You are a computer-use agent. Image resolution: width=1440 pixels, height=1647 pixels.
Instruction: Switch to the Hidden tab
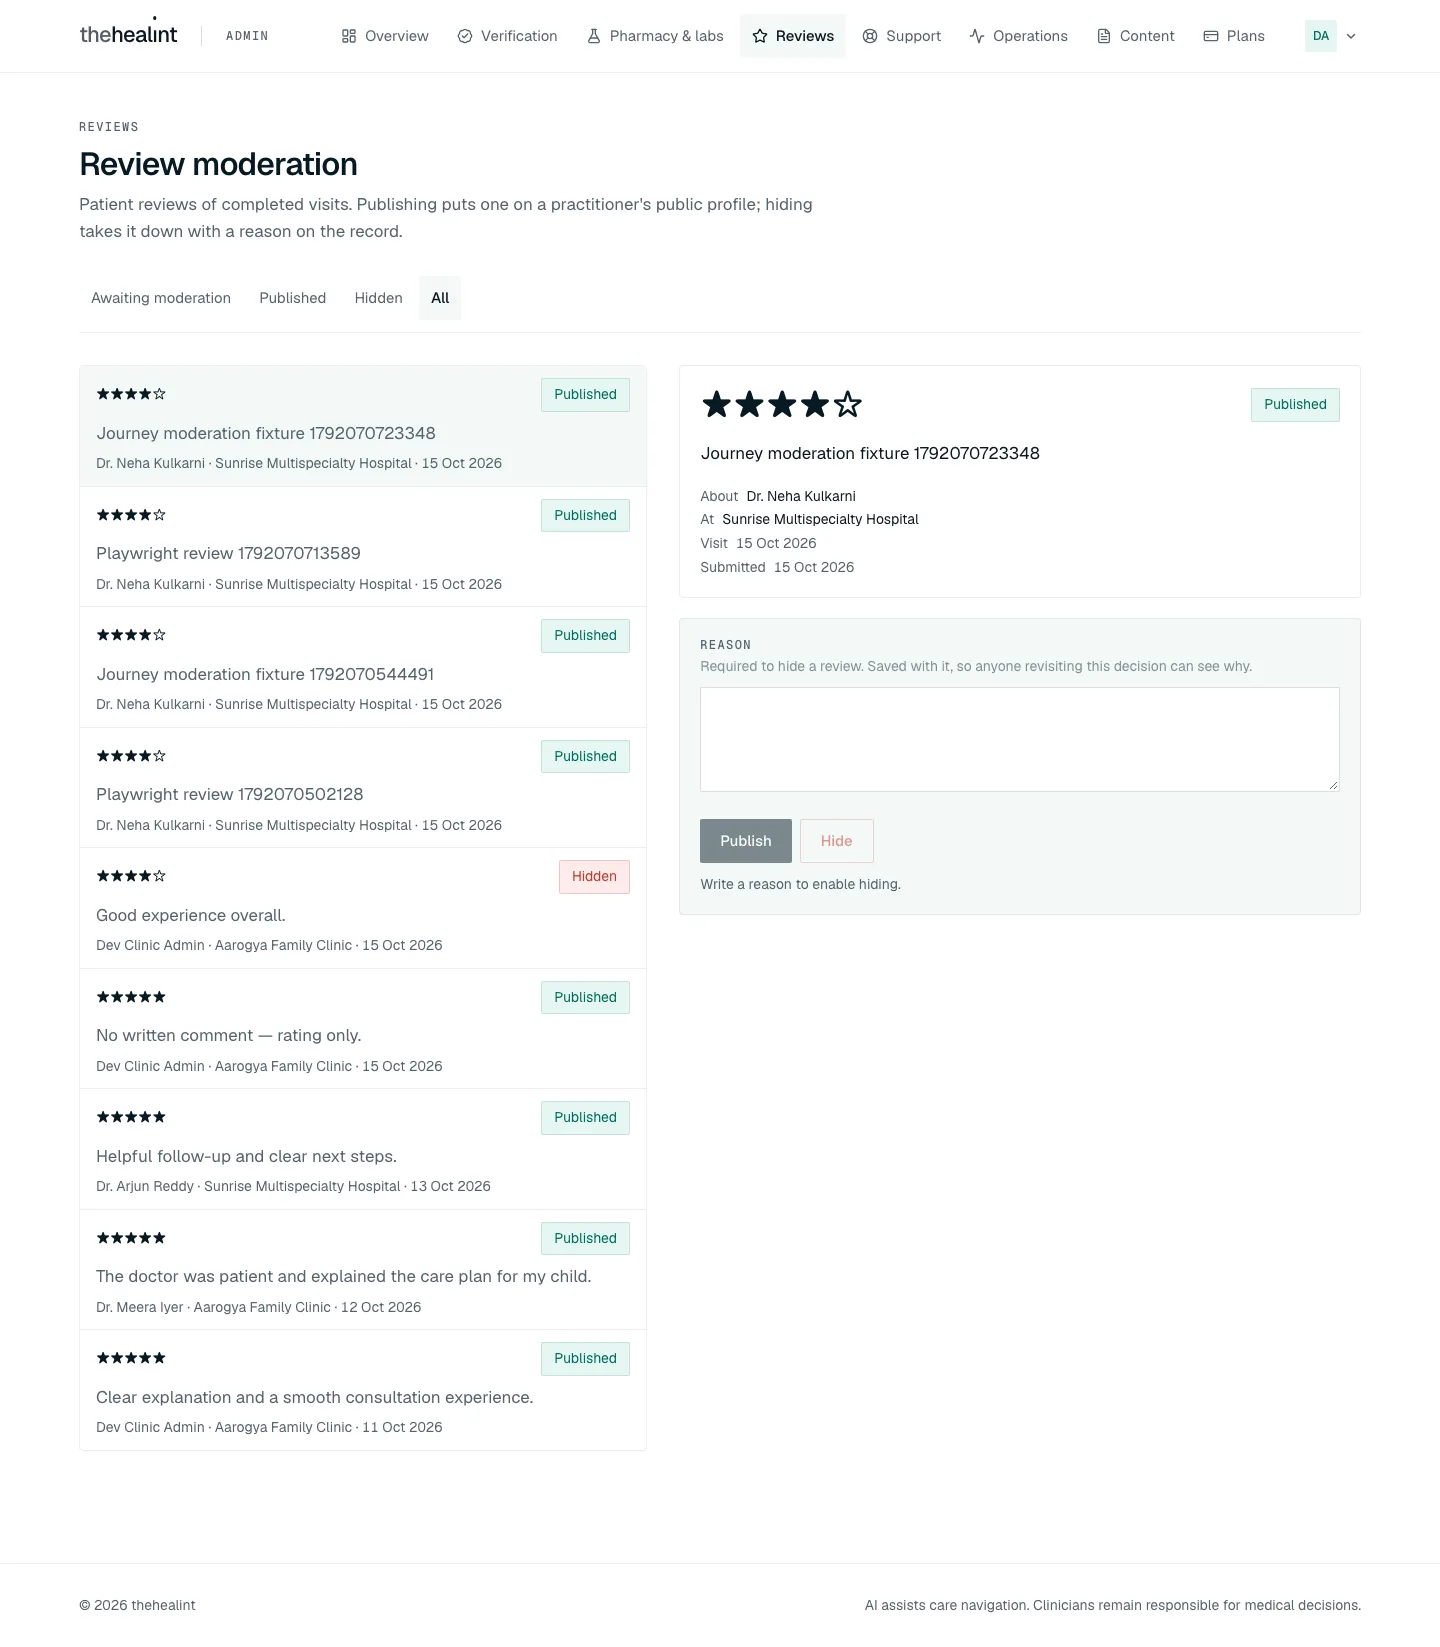(x=379, y=298)
